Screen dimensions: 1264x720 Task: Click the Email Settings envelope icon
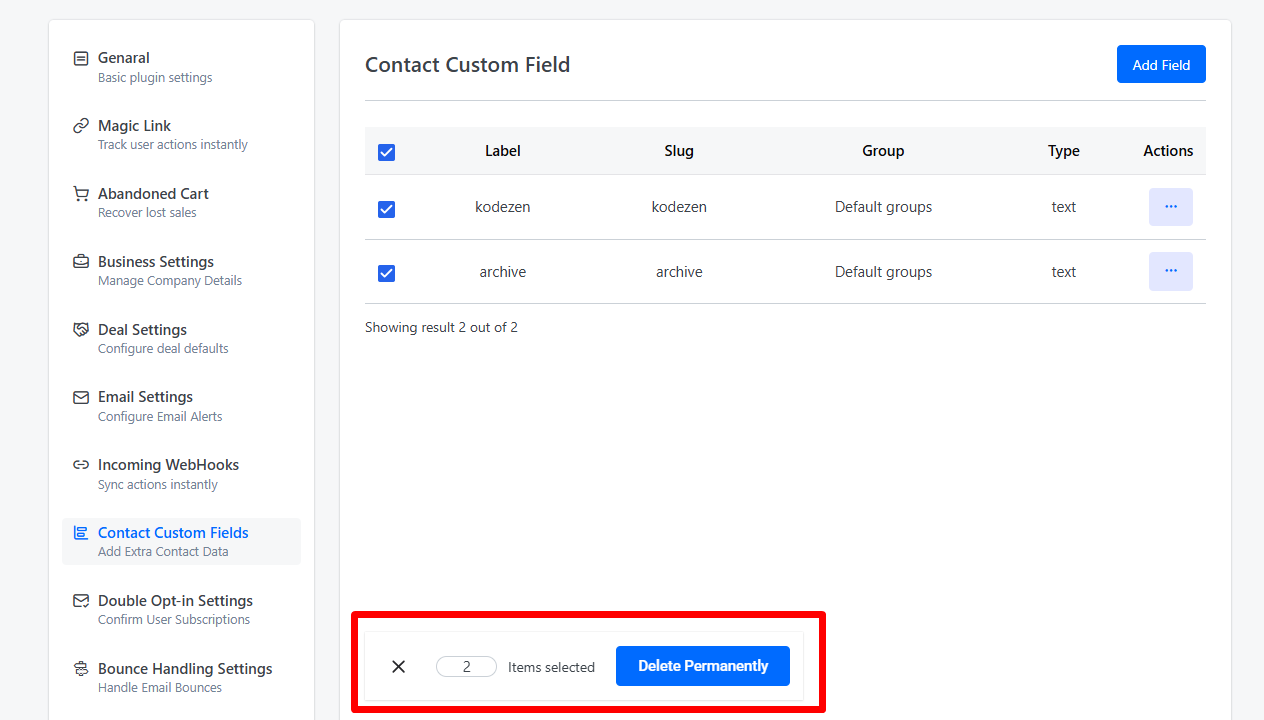point(81,397)
